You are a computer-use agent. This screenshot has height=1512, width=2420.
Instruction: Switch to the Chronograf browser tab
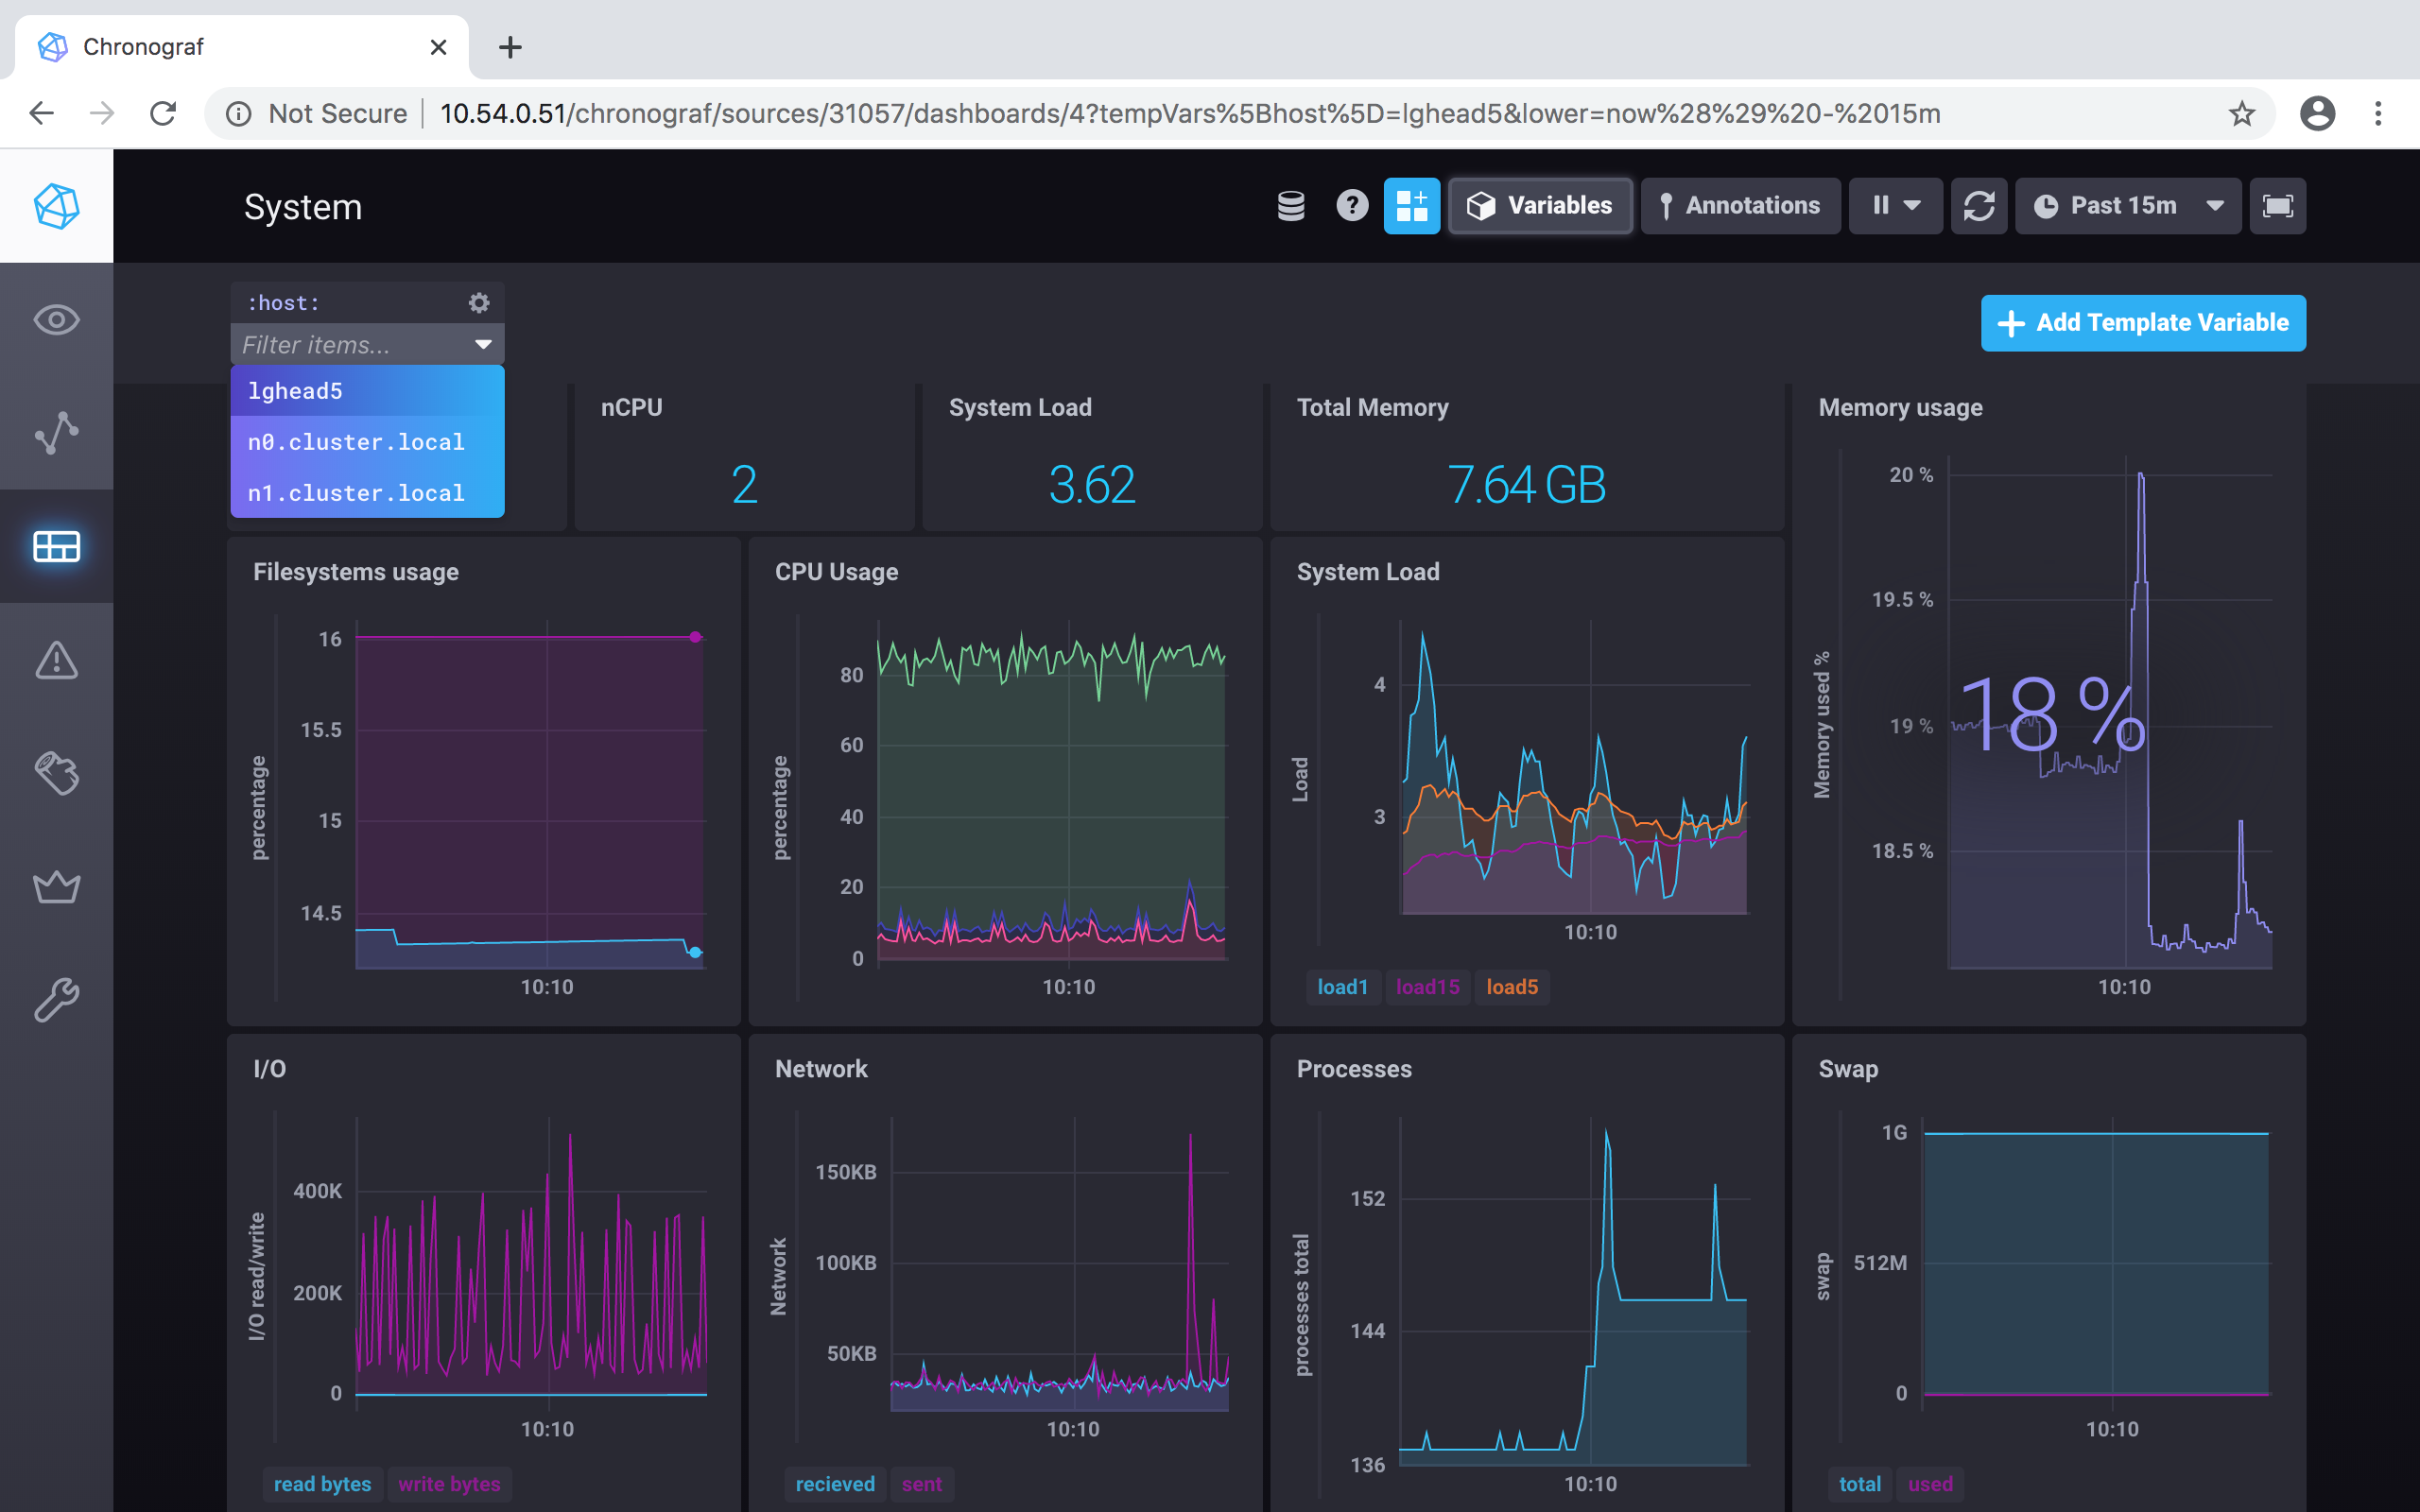point(240,47)
